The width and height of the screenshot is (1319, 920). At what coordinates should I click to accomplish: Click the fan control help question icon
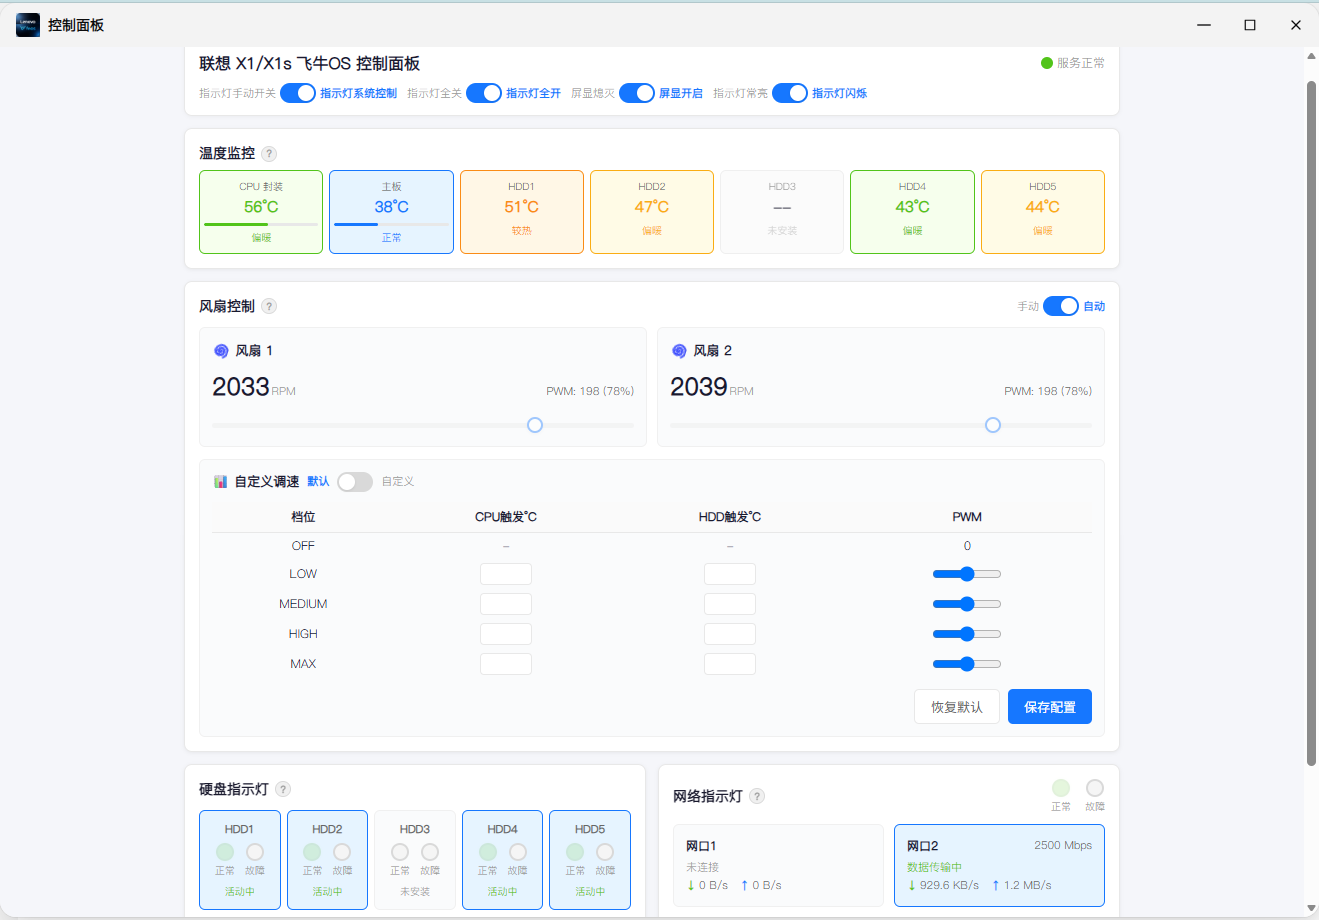click(x=269, y=307)
